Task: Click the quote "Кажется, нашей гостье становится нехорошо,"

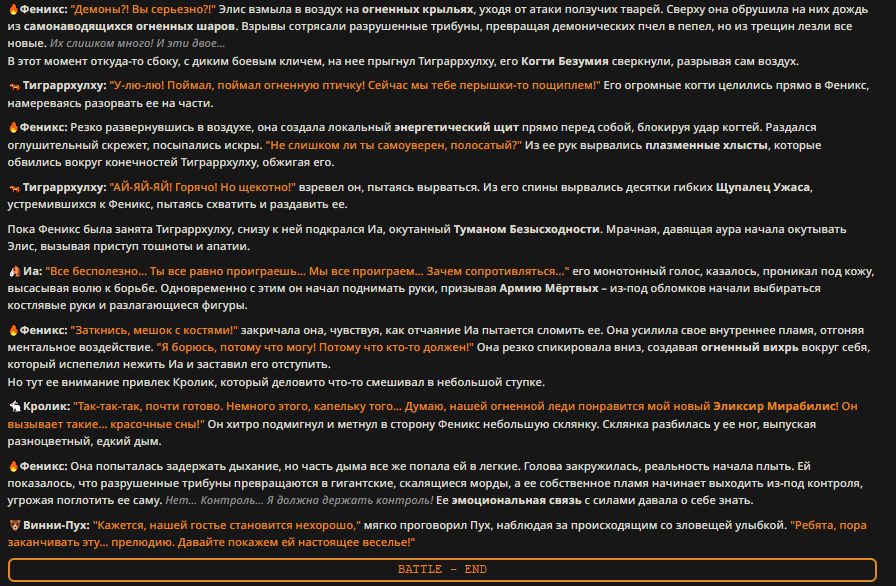Action: pos(227,525)
